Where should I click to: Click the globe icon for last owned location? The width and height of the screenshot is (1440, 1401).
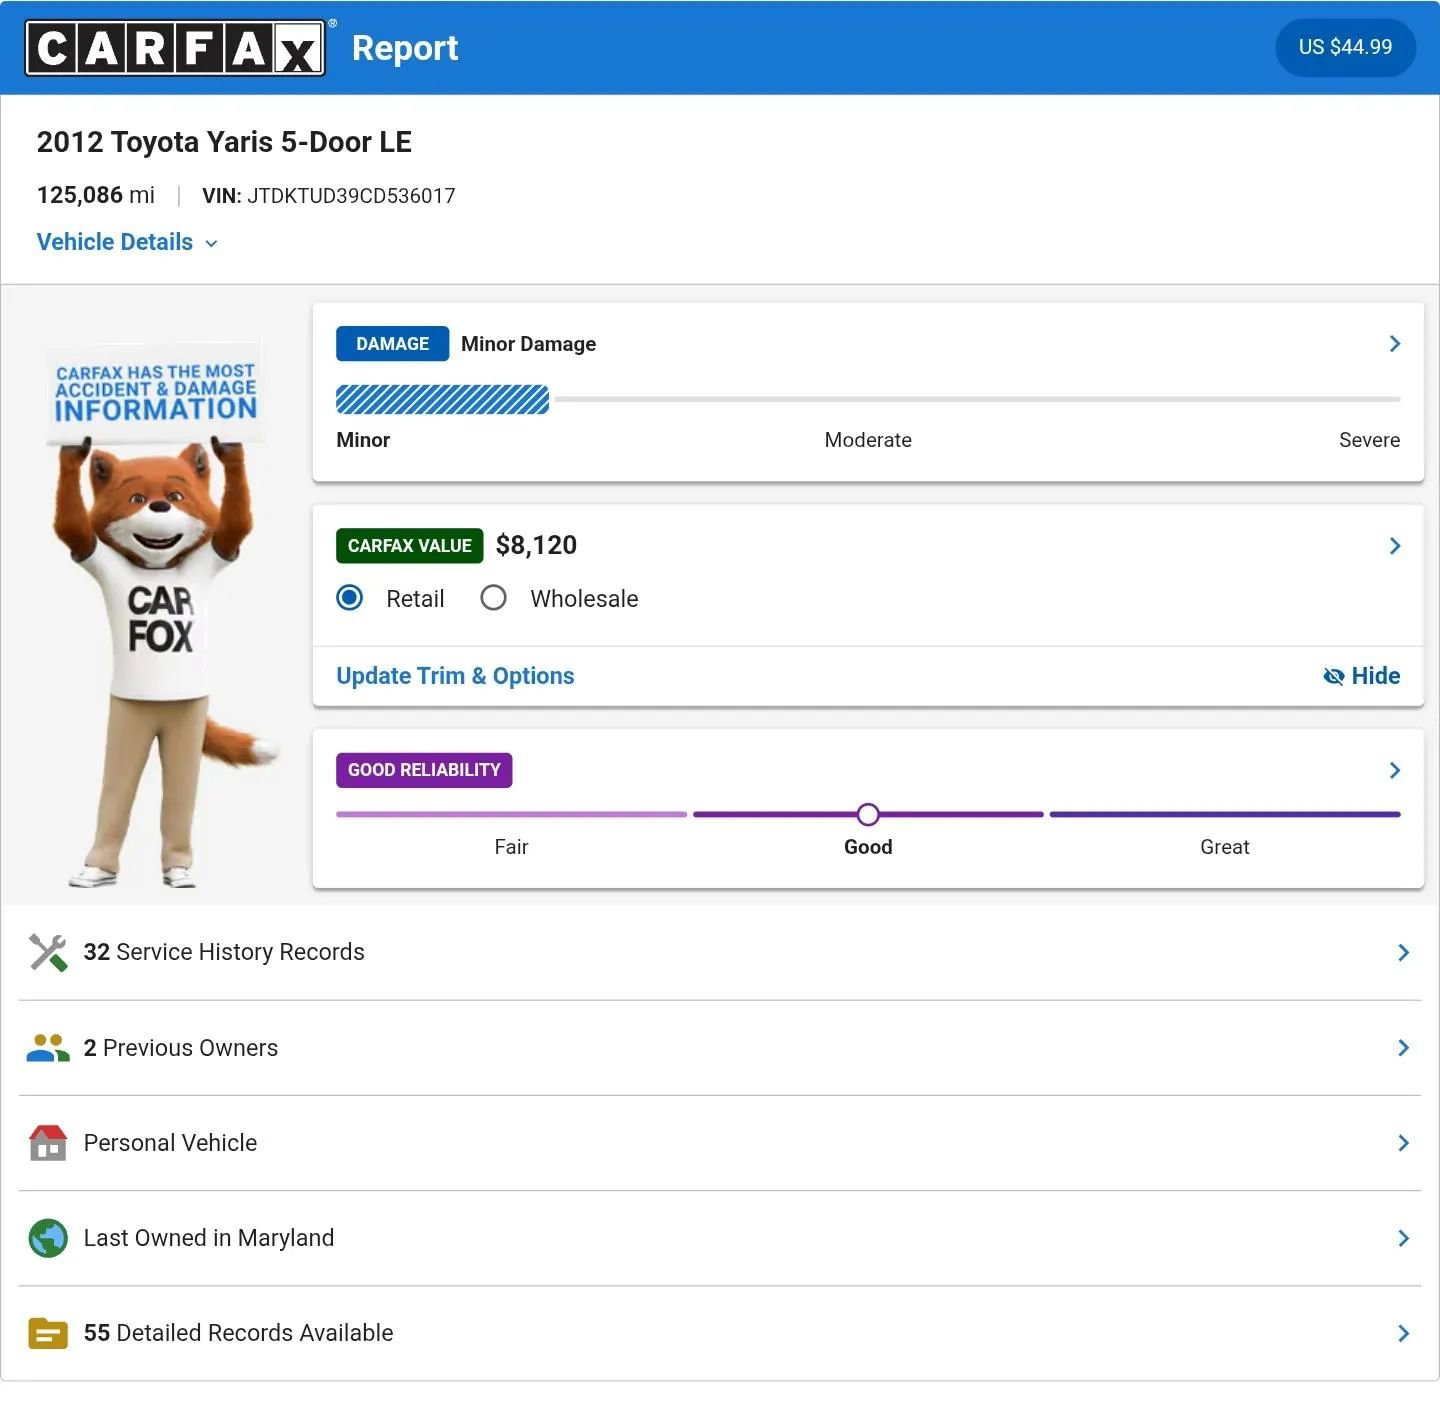pyautogui.click(x=48, y=1238)
